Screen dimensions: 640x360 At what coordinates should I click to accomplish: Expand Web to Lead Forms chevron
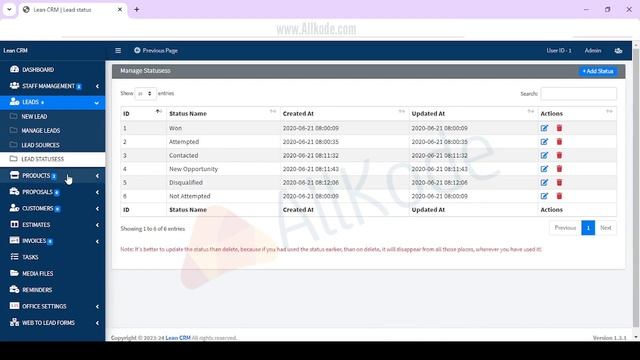pos(97,323)
